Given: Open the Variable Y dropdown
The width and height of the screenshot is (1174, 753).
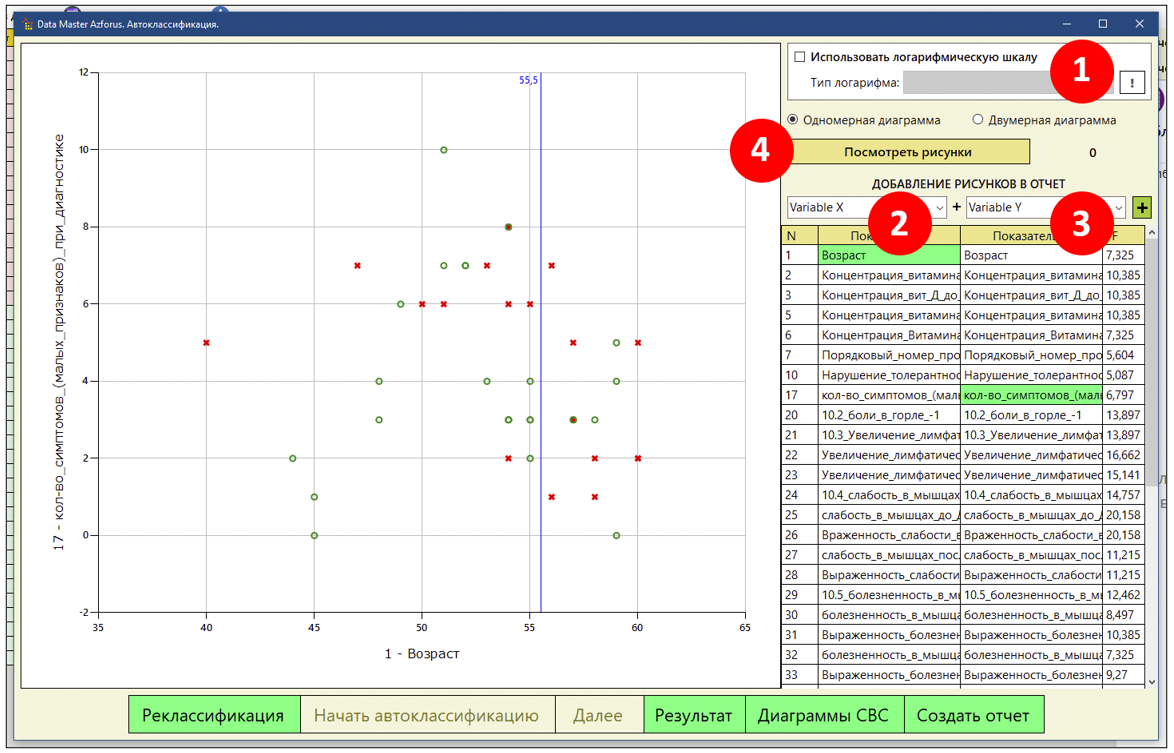Looking at the screenshot, I should point(1045,208).
